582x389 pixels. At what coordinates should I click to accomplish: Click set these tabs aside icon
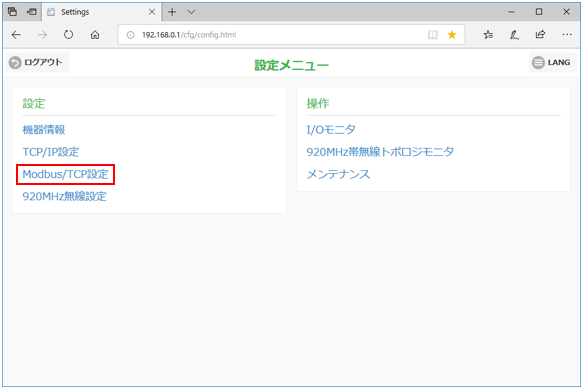pos(32,12)
